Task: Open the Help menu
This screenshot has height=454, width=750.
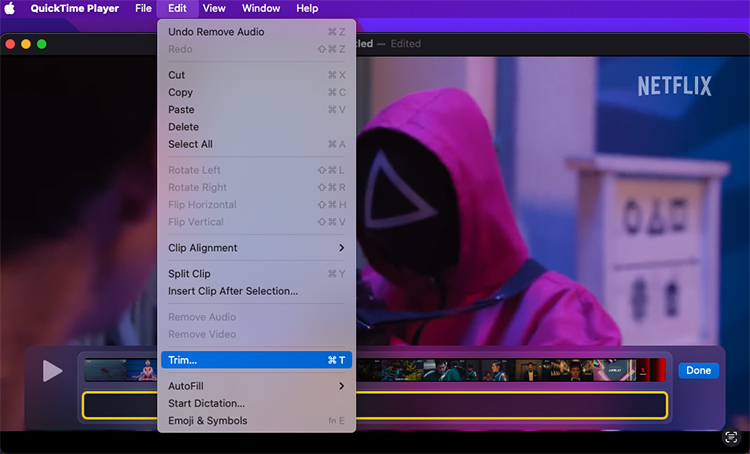Action: [x=307, y=8]
